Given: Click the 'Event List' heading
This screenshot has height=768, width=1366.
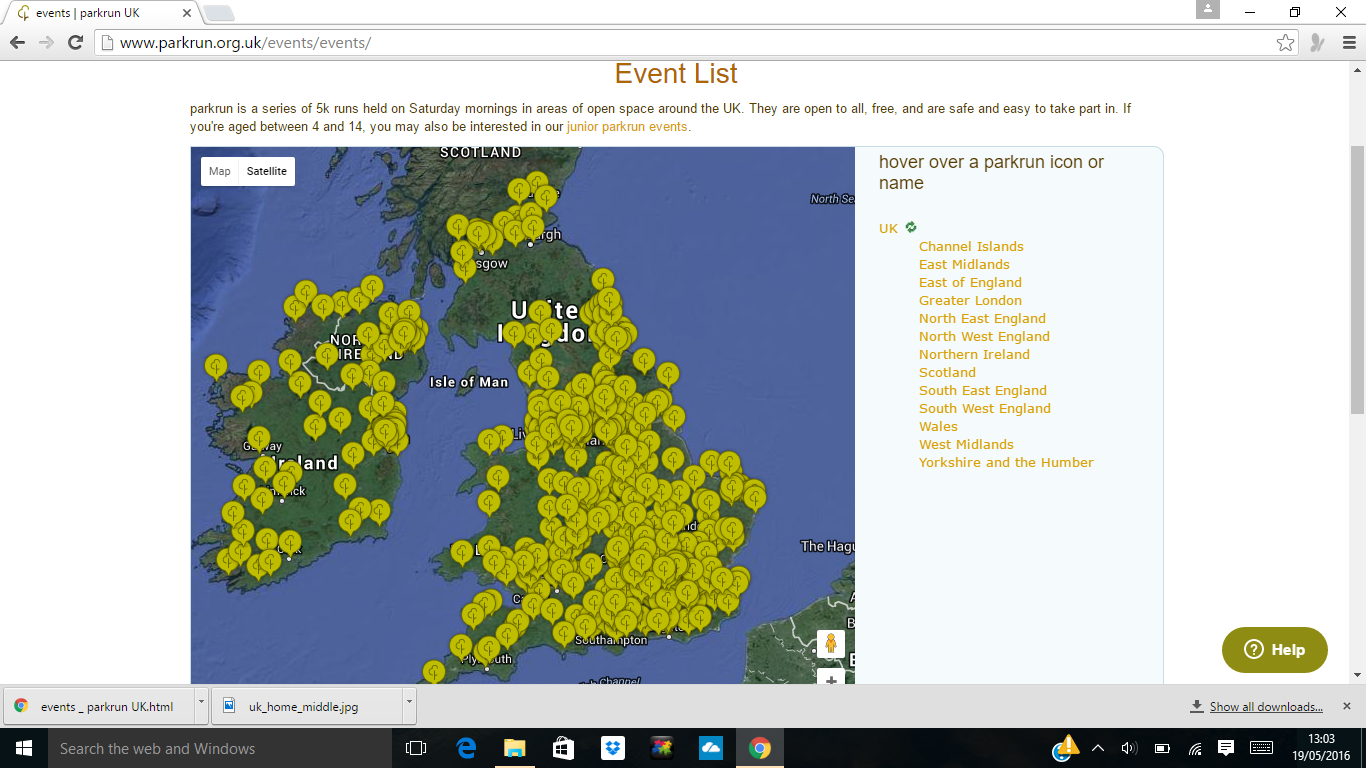Looking at the screenshot, I should point(676,74).
